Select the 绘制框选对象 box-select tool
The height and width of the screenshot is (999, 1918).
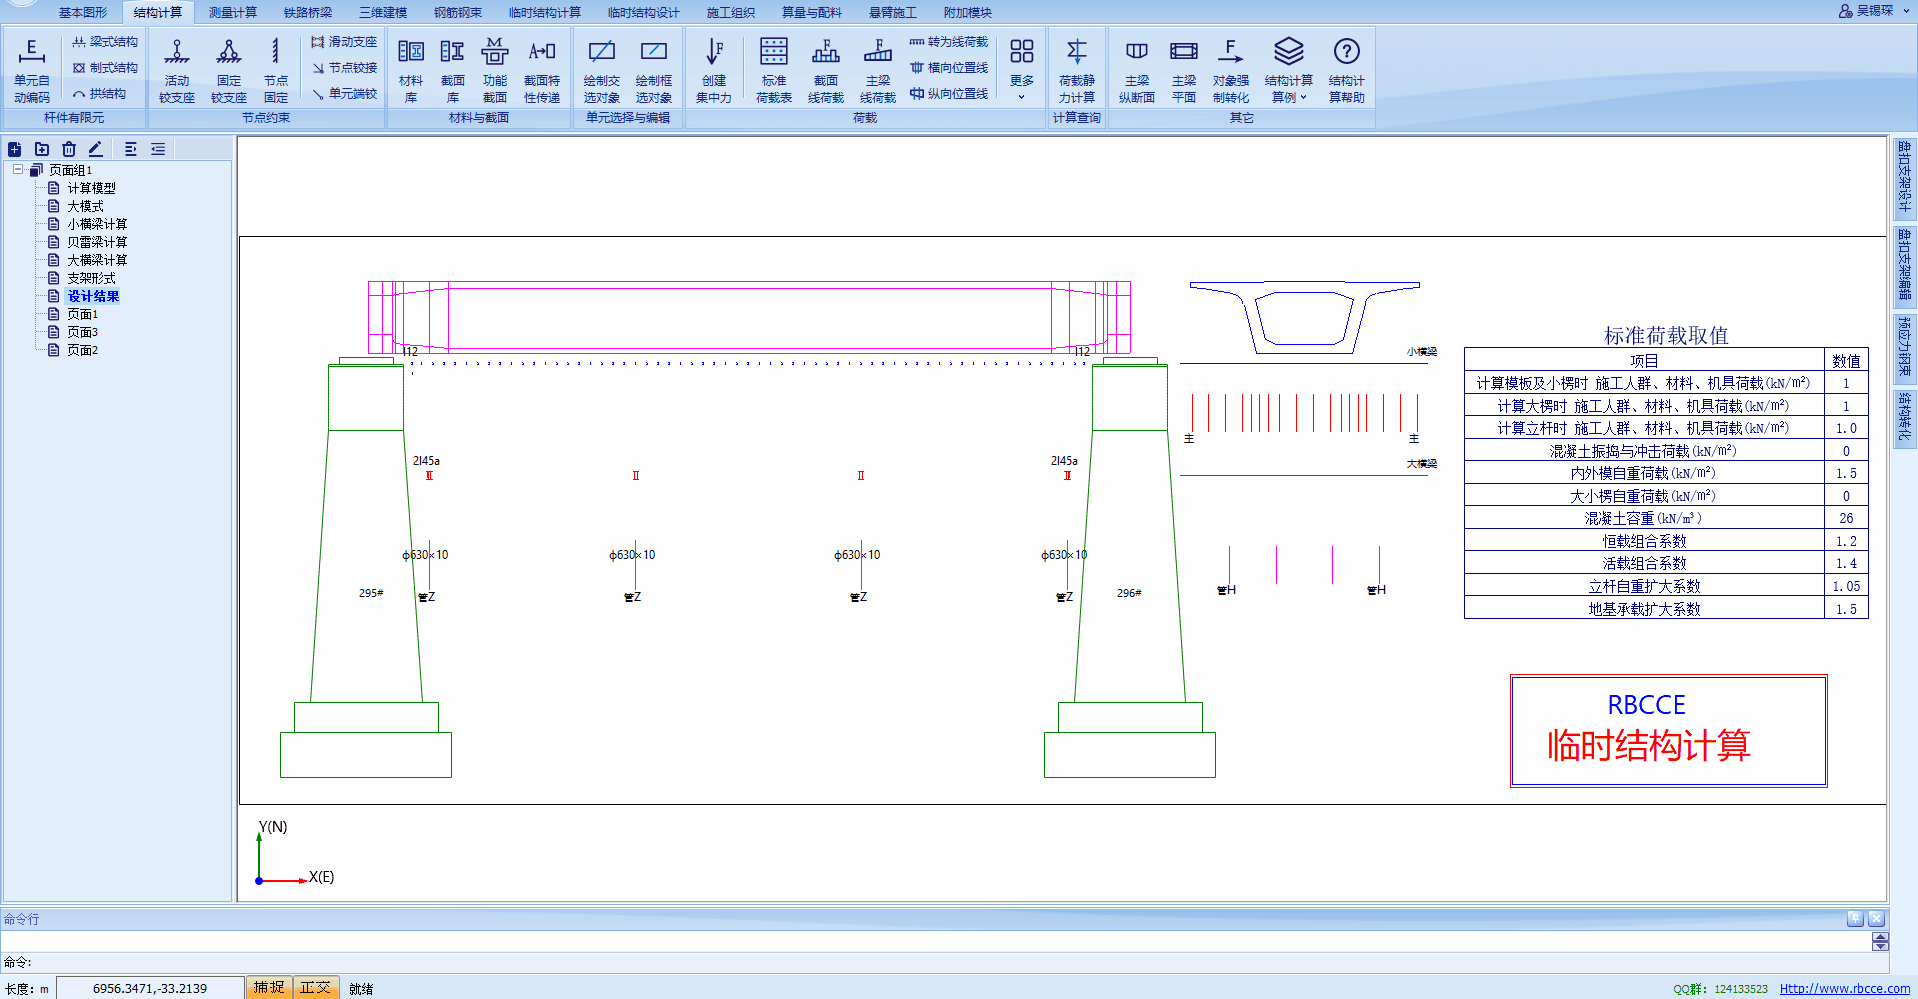click(653, 70)
